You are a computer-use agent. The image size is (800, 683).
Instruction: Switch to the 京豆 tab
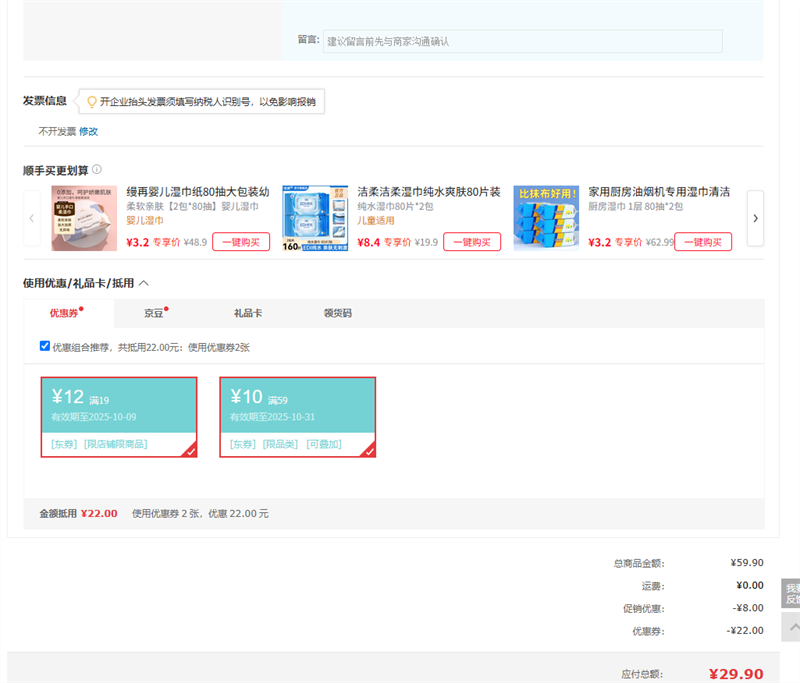[154, 313]
